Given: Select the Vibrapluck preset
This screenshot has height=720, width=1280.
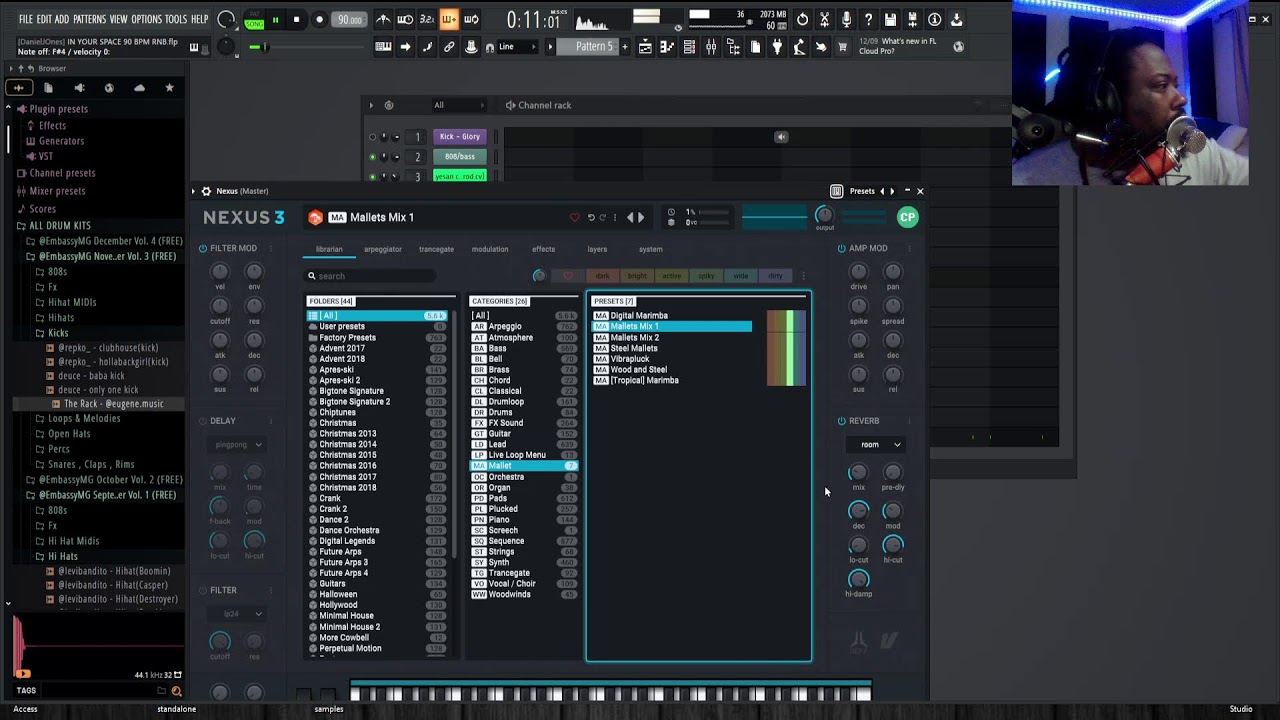Looking at the screenshot, I should [630, 359].
